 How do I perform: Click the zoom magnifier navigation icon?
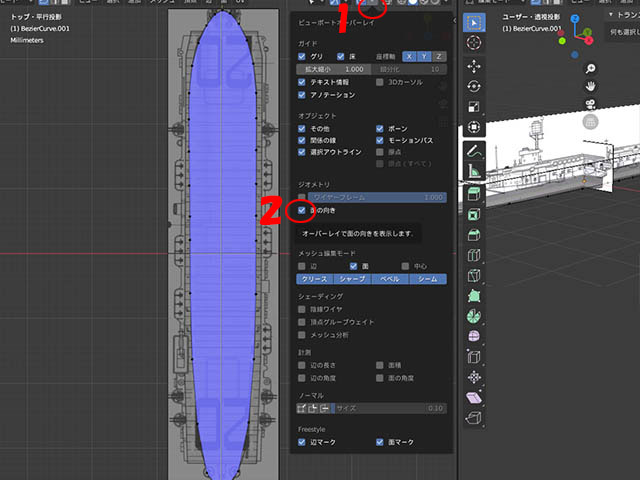(590, 69)
